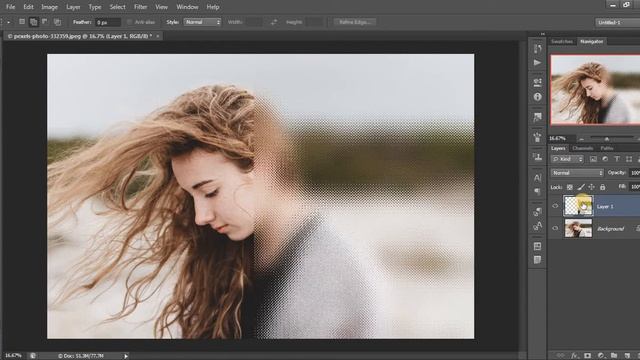Open the Actions panel play icon
The height and width of the screenshot is (360, 640).
pyautogui.click(x=537, y=63)
